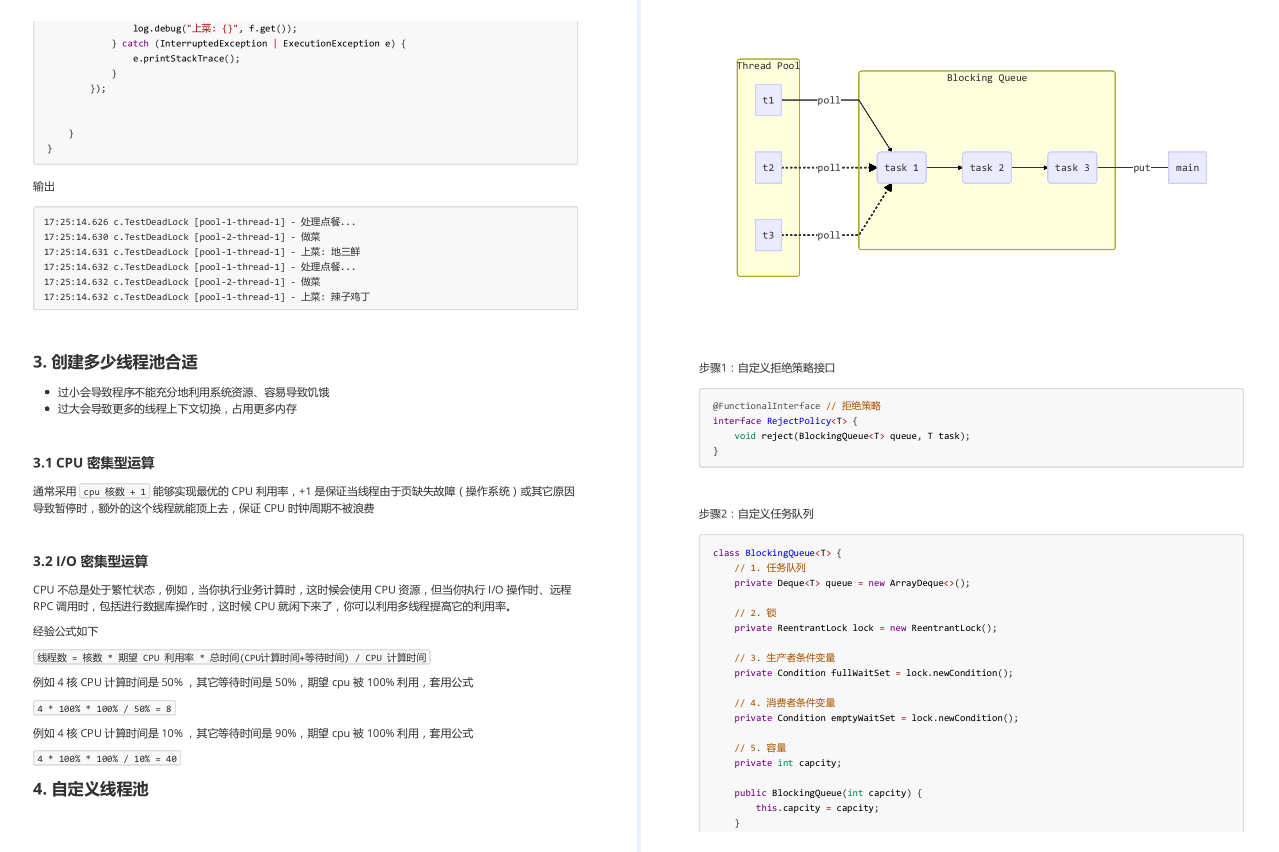Click comment '// 3. 生产者条件变量'

[785, 658]
